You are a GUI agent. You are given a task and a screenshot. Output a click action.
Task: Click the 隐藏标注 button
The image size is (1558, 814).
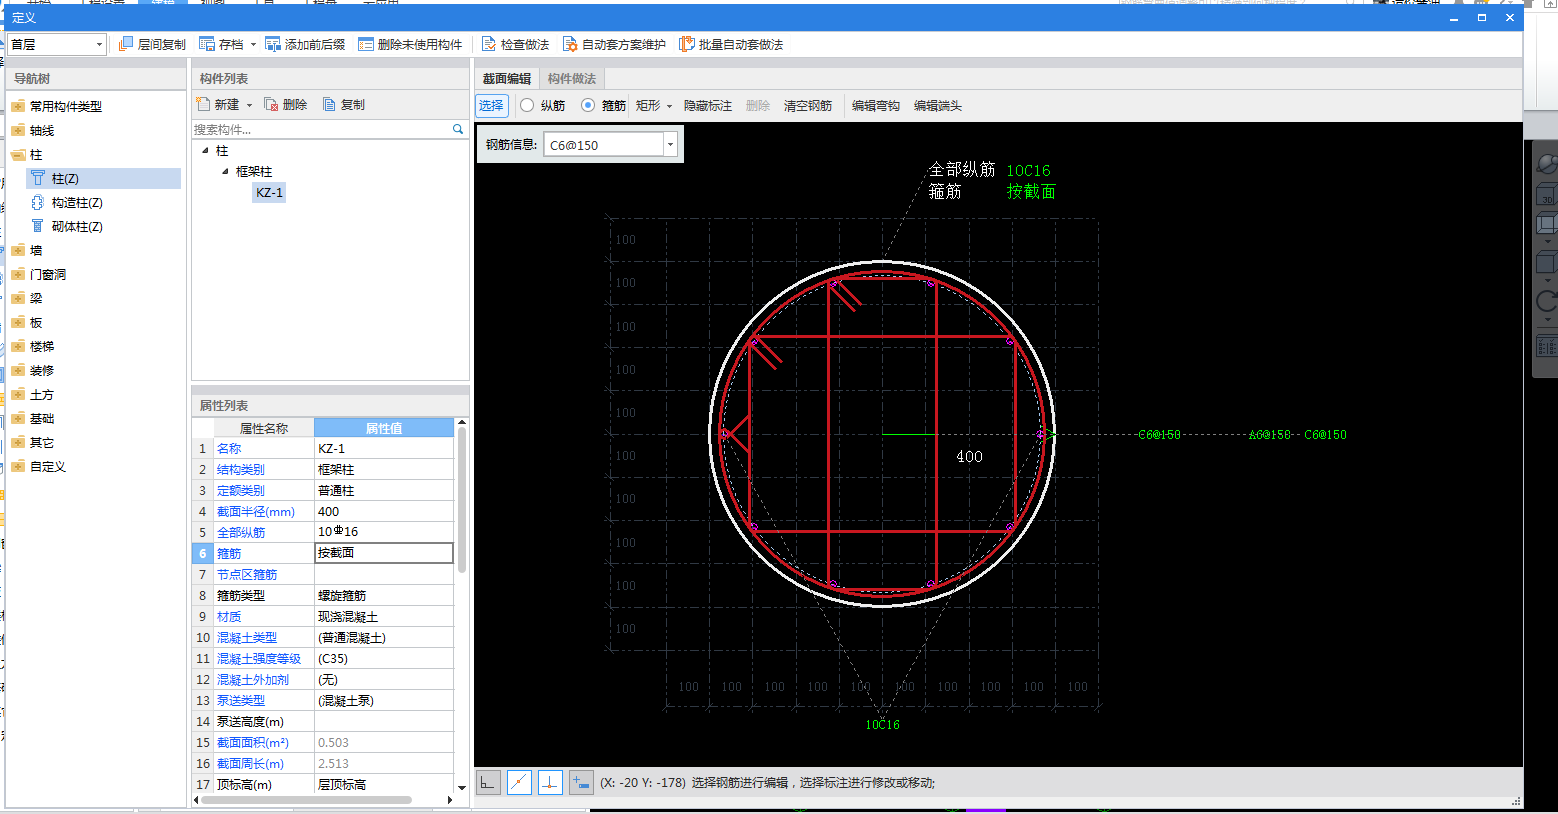pos(708,105)
